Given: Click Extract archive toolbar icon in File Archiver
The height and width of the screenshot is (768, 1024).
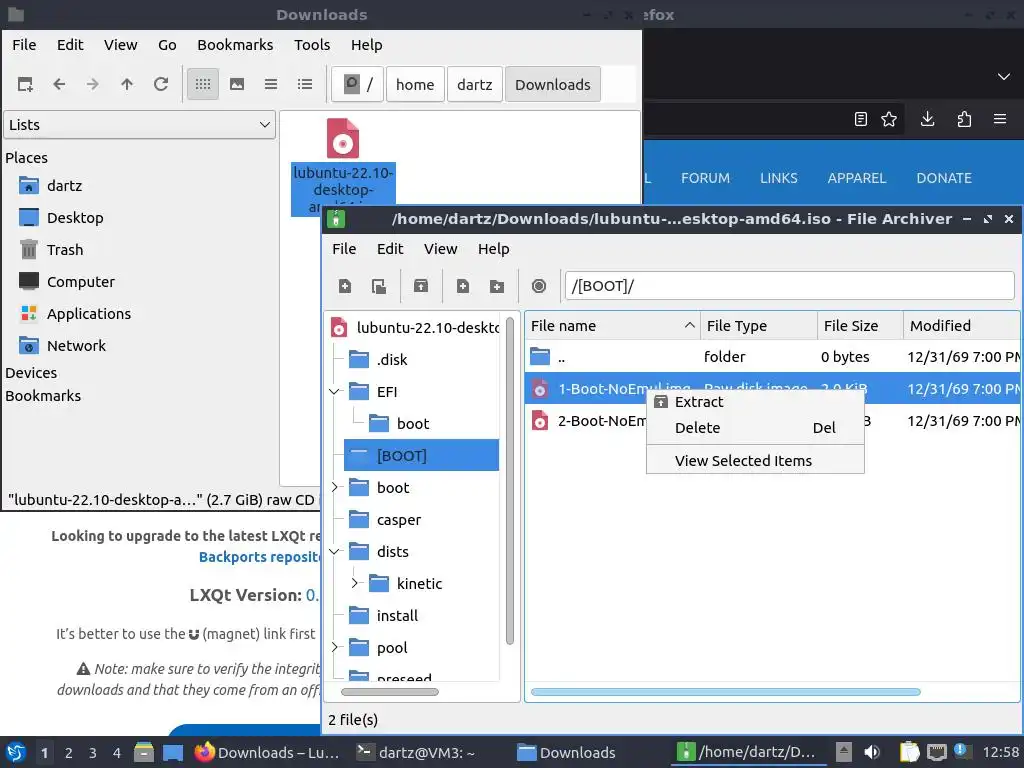Looking at the screenshot, I should click(421, 286).
